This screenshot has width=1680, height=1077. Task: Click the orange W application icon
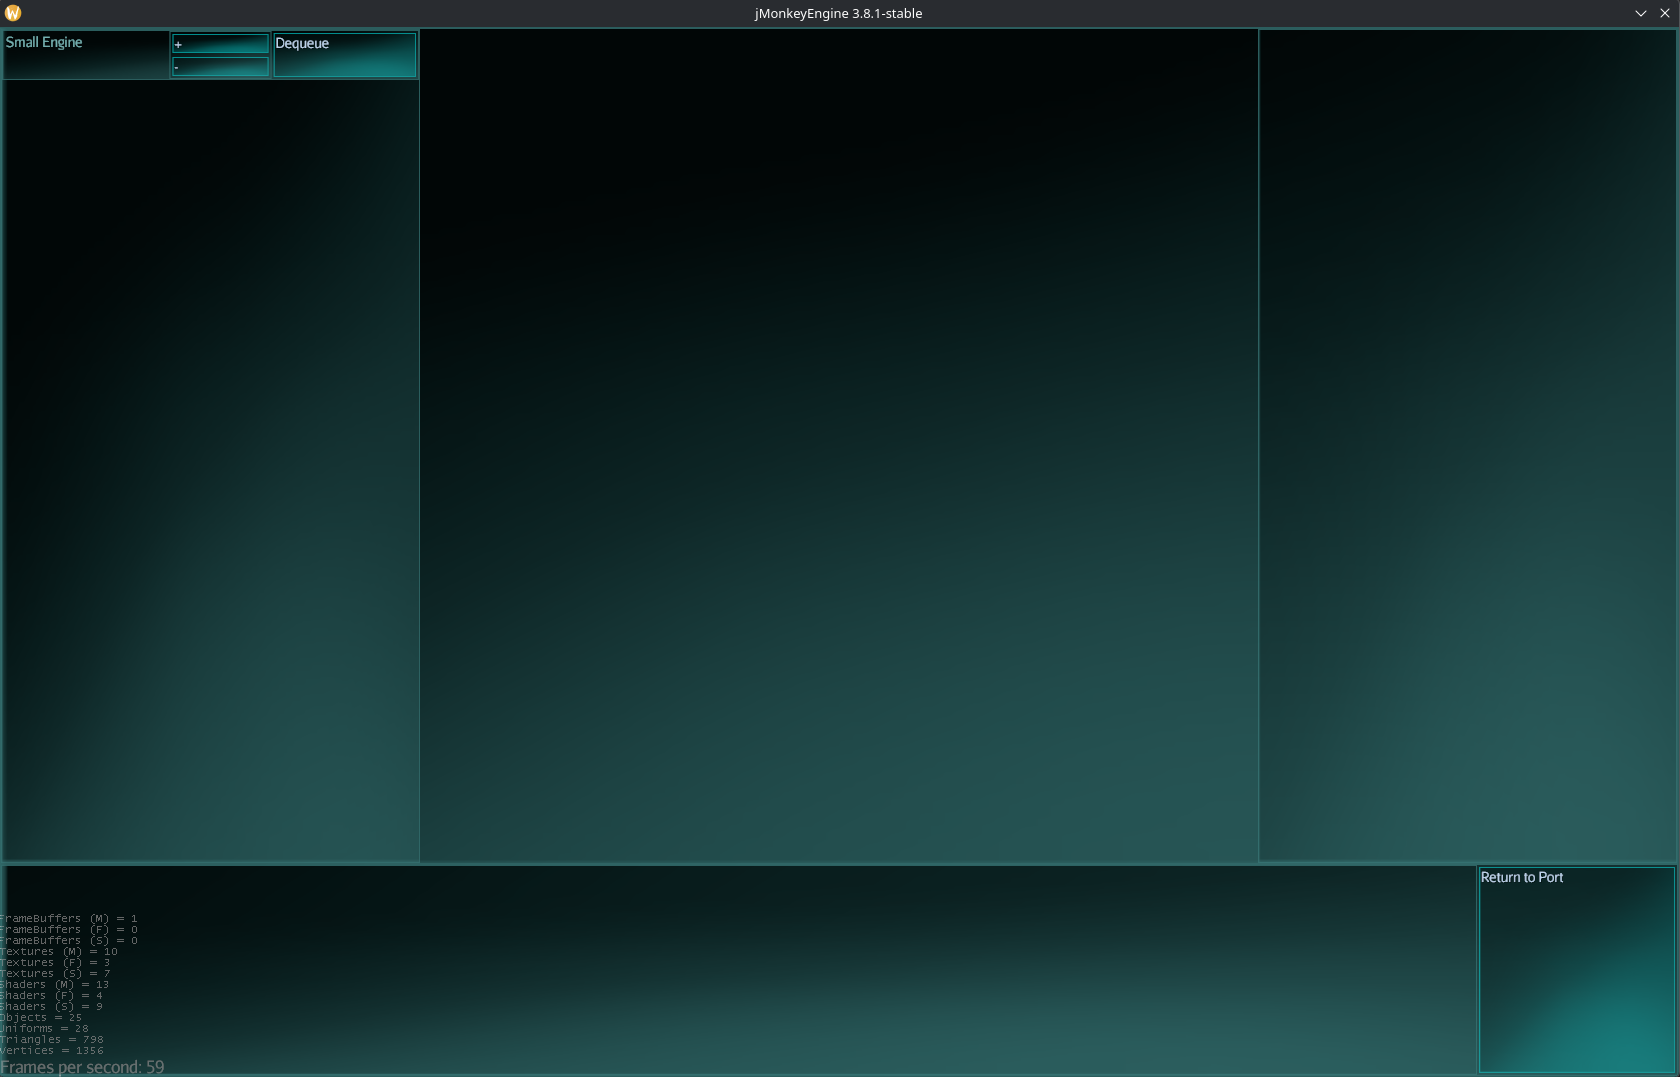(x=13, y=13)
